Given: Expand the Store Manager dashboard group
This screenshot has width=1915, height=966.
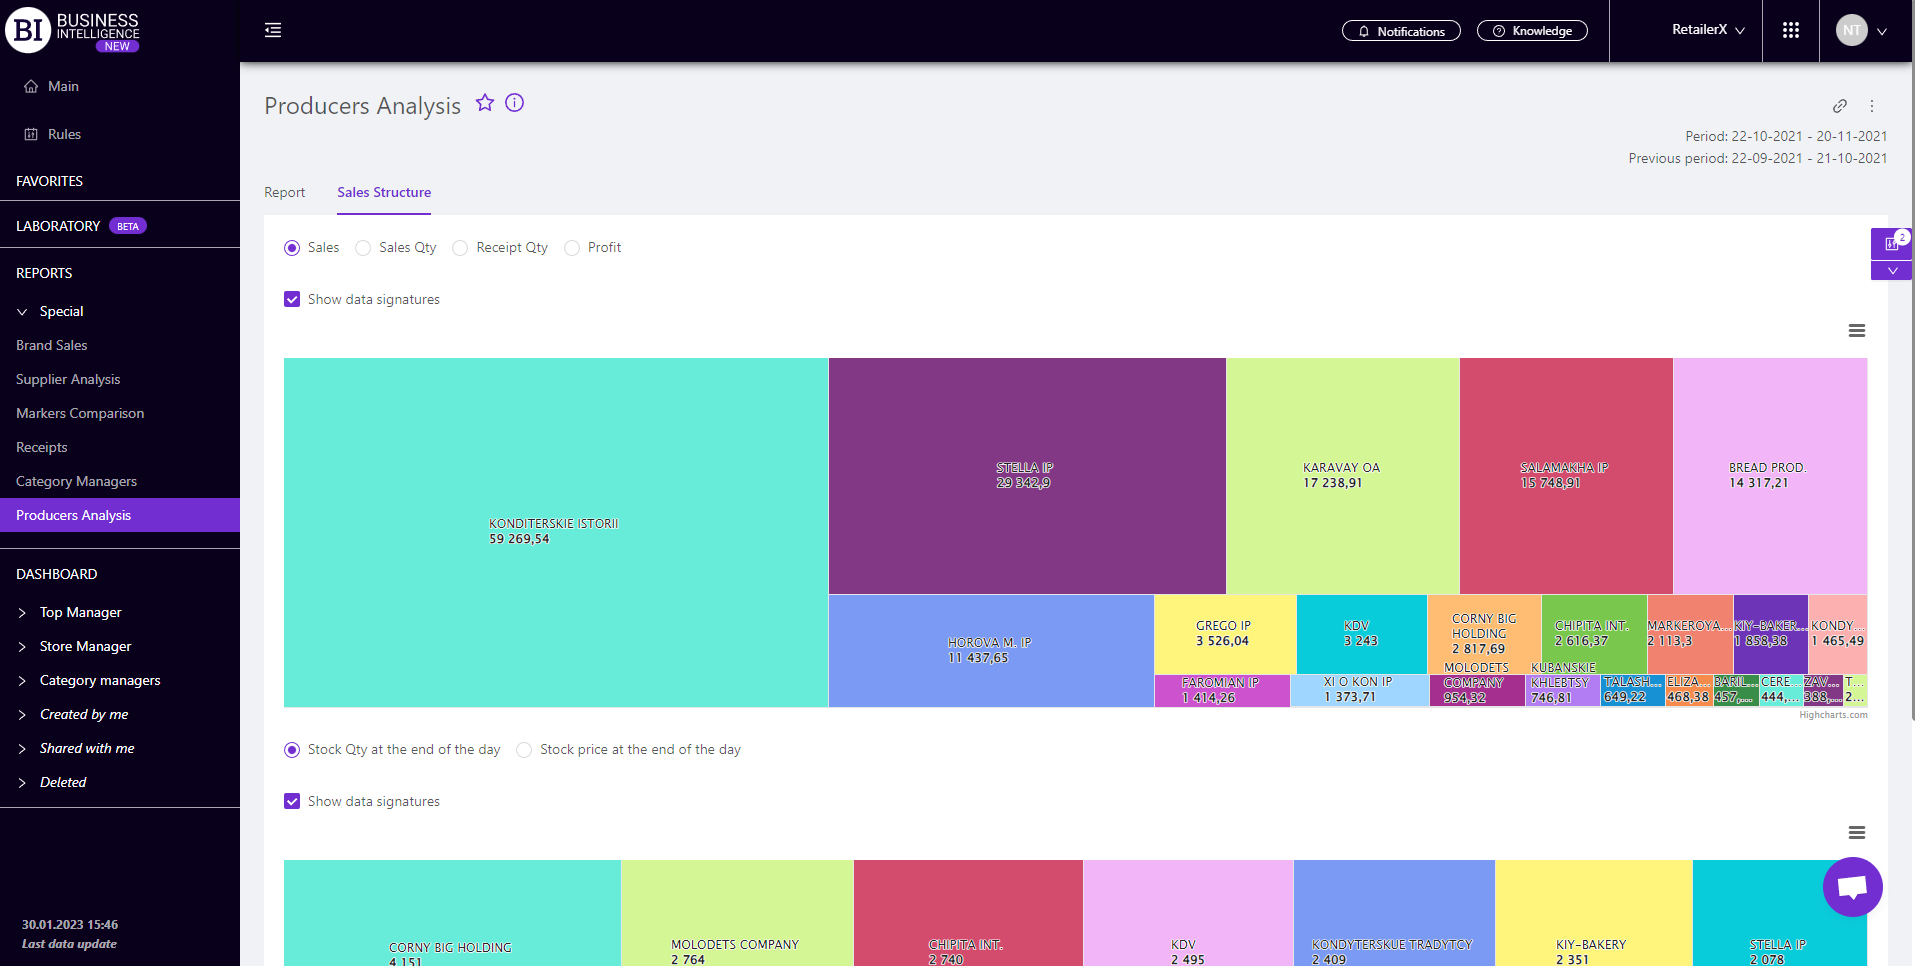Looking at the screenshot, I should point(22,646).
